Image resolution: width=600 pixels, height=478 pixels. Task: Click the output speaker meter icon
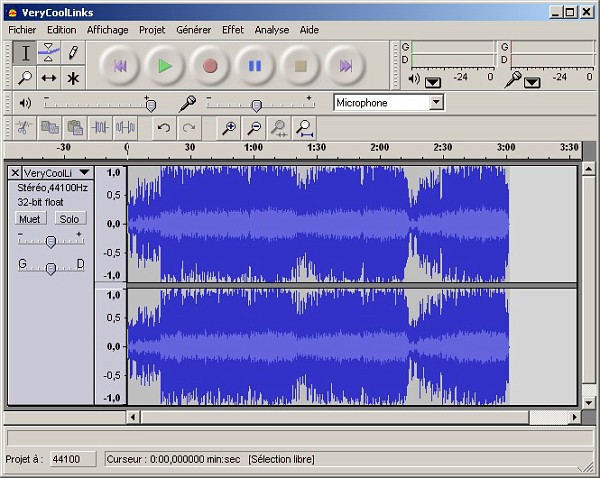[x=414, y=79]
